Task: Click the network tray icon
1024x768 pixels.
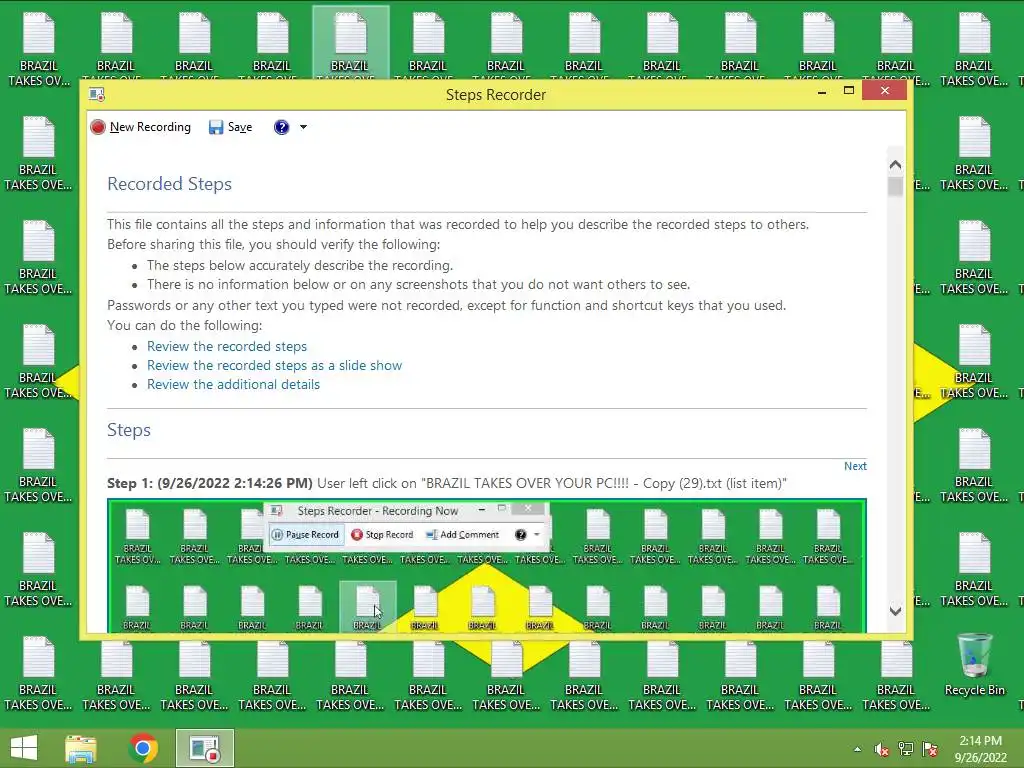Action: click(x=906, y=749)
